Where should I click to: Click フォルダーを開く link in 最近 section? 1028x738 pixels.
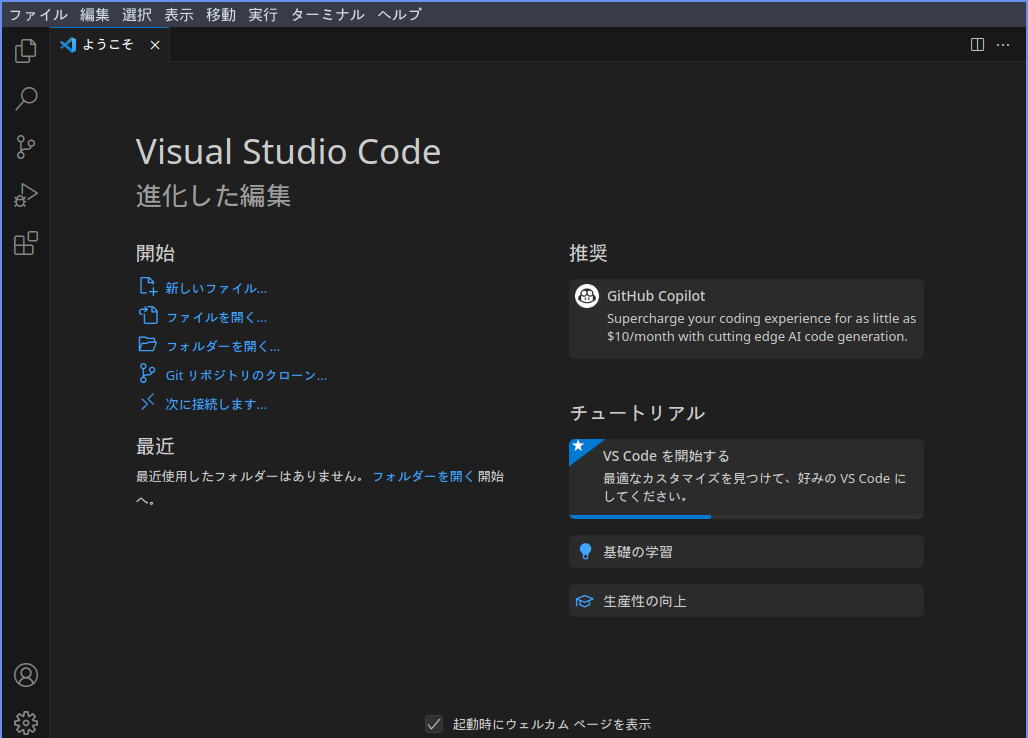click(x=423, y=476)
